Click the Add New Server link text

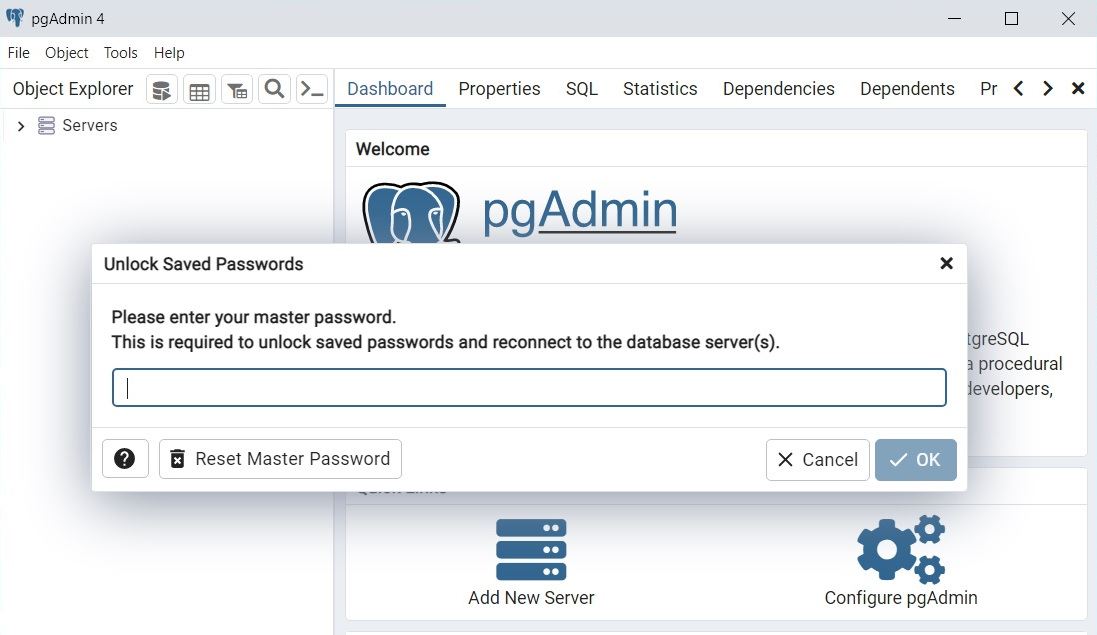[x=531, y=598]
